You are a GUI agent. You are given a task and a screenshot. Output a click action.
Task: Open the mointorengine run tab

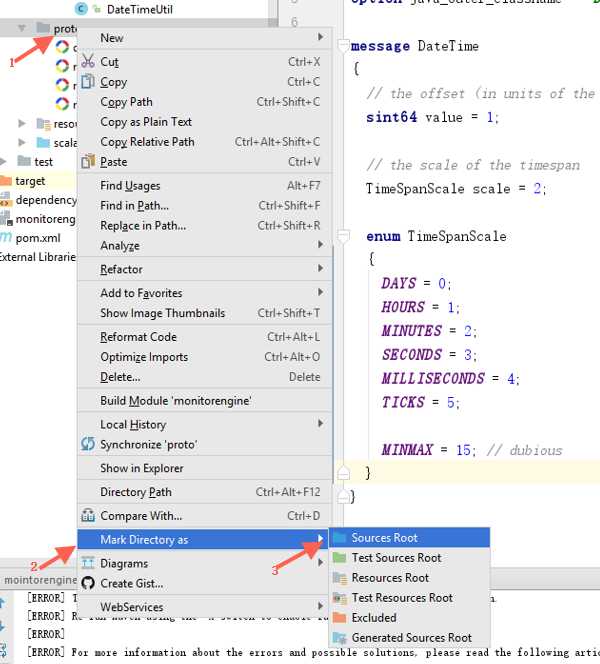point(39,580)
